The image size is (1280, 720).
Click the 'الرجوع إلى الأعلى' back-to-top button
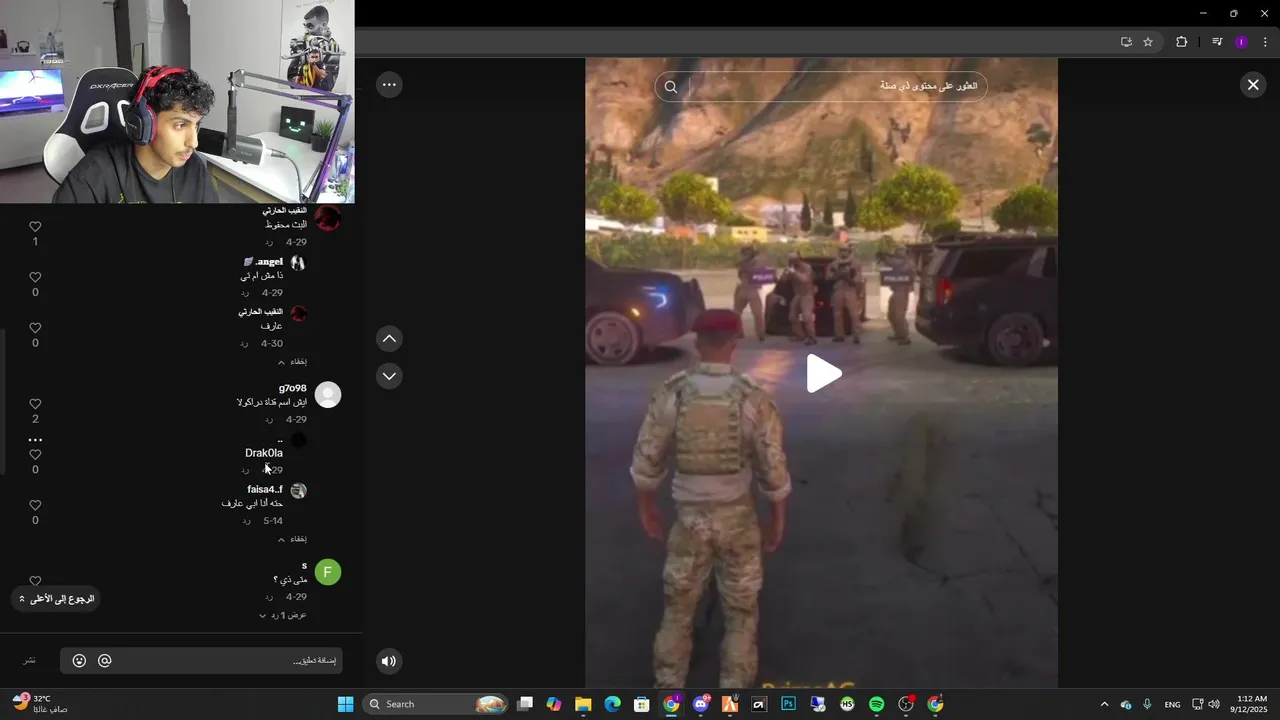pos(56,598)
